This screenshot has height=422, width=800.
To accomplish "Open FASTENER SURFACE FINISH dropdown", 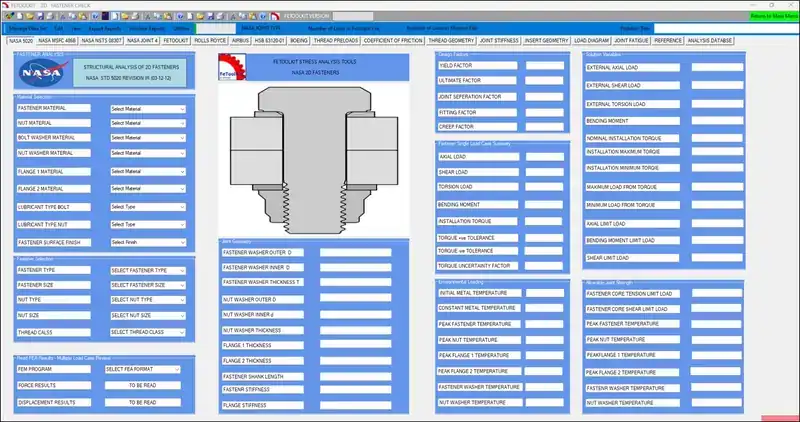I will tap(148, 242).
